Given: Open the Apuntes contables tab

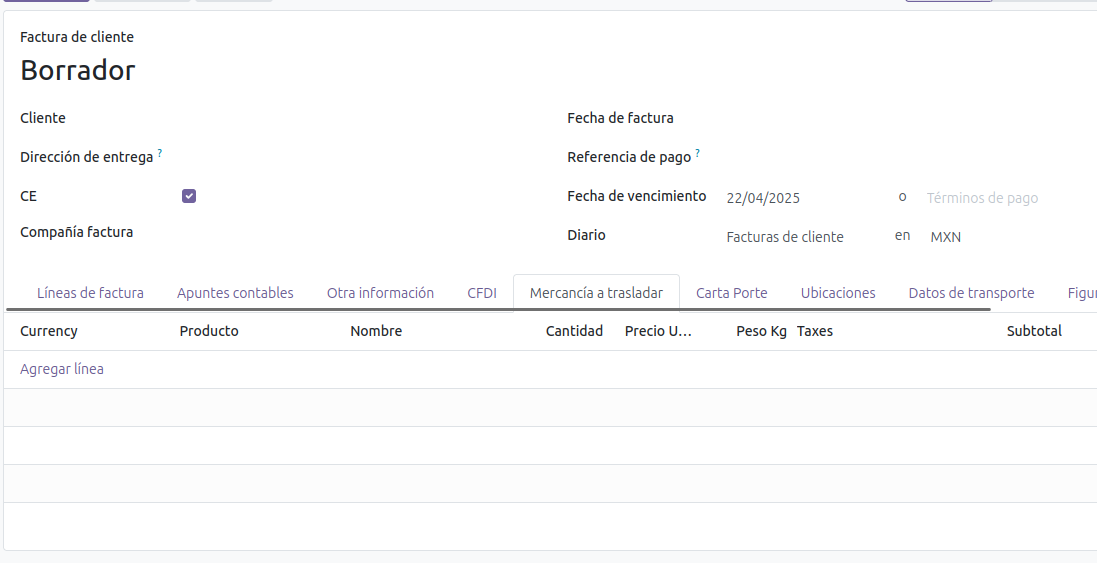Looking at the screenshot, I should click(235, 293).
